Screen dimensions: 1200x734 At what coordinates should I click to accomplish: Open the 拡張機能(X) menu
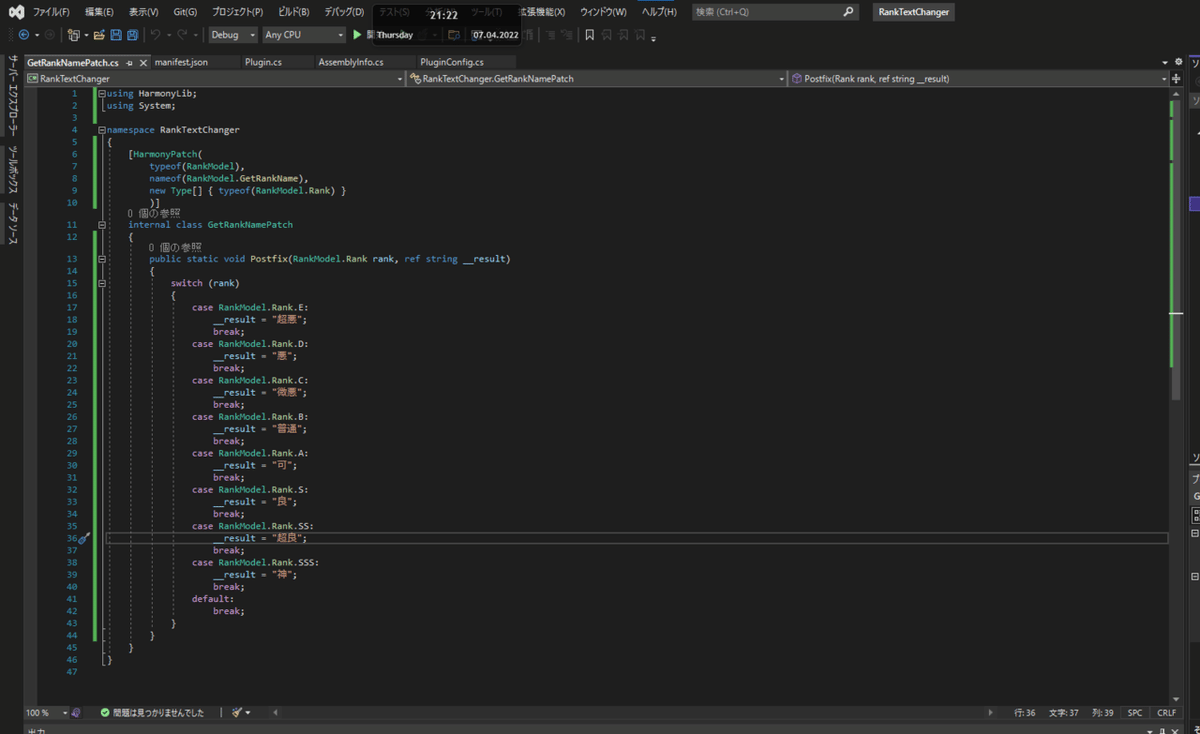[541, 12]
